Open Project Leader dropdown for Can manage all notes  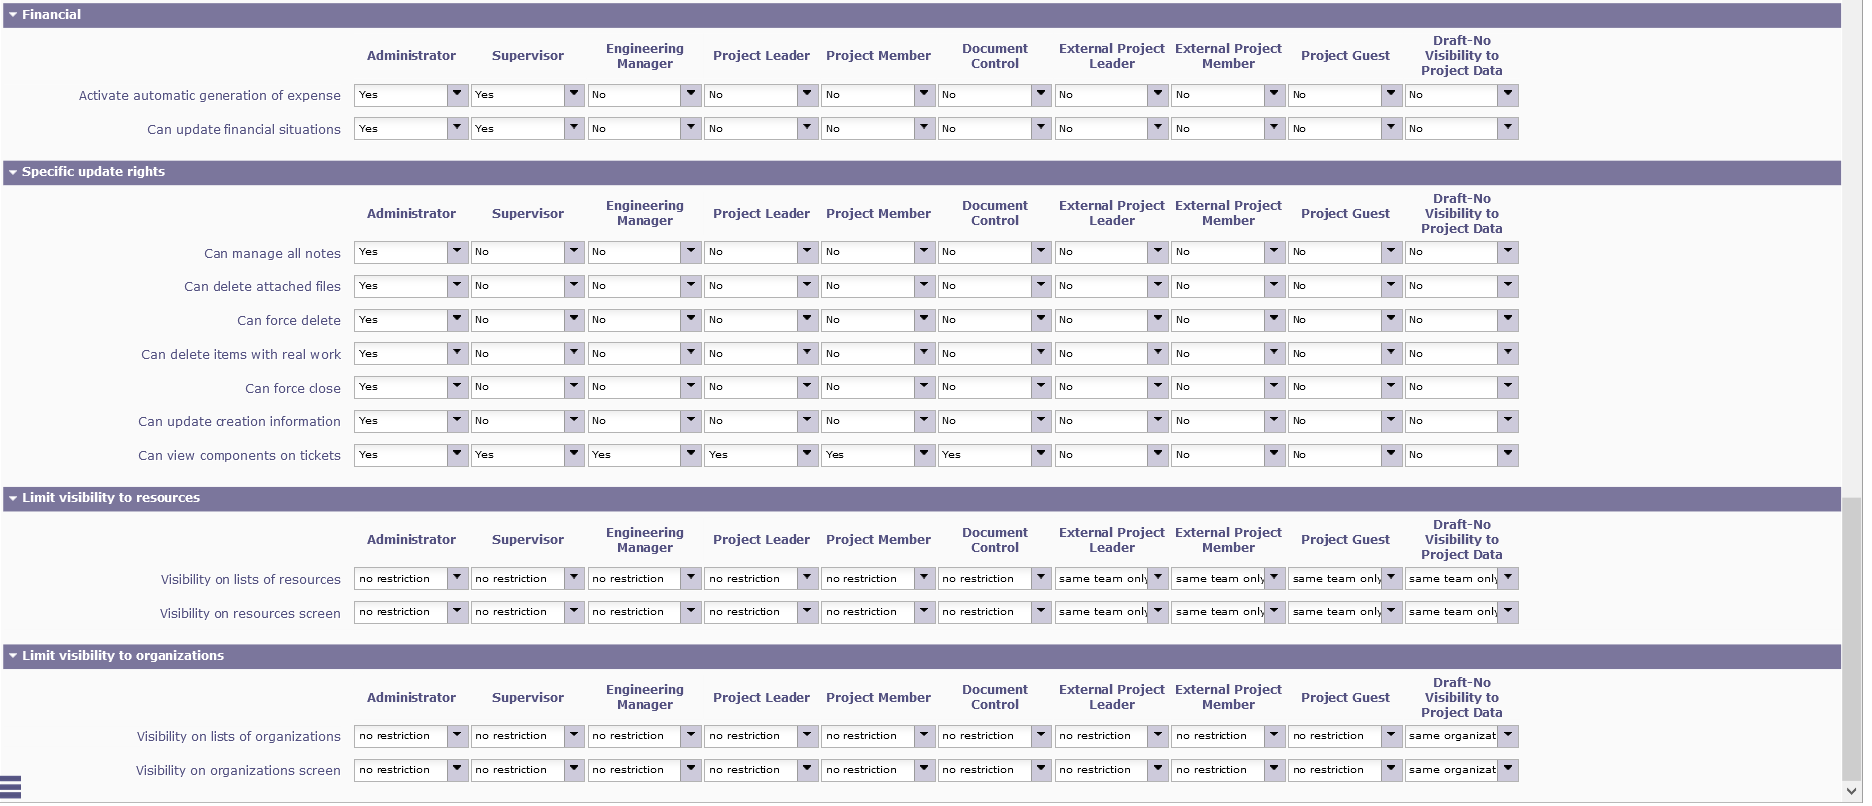808,252
